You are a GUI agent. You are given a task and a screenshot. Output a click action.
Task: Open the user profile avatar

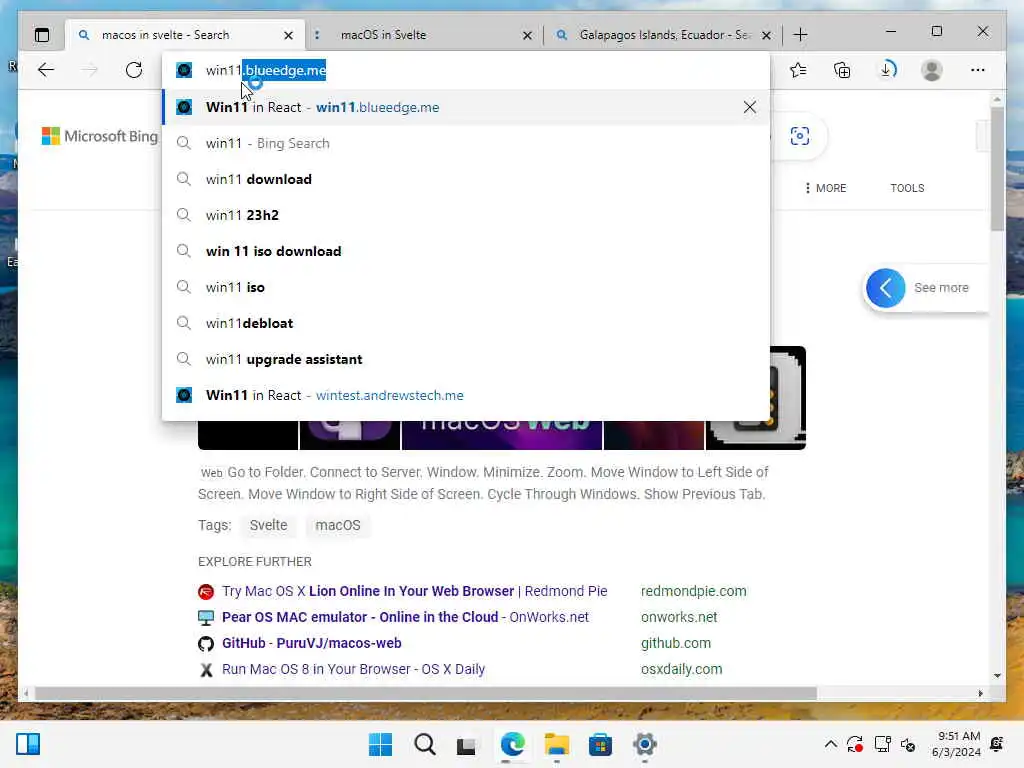(932, 70)
